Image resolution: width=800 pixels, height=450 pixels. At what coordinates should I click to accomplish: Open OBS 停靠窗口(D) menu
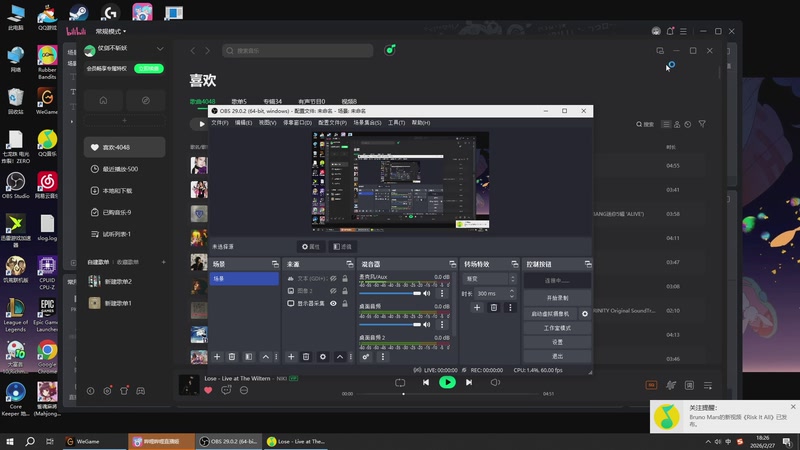[x=297, y=123]
